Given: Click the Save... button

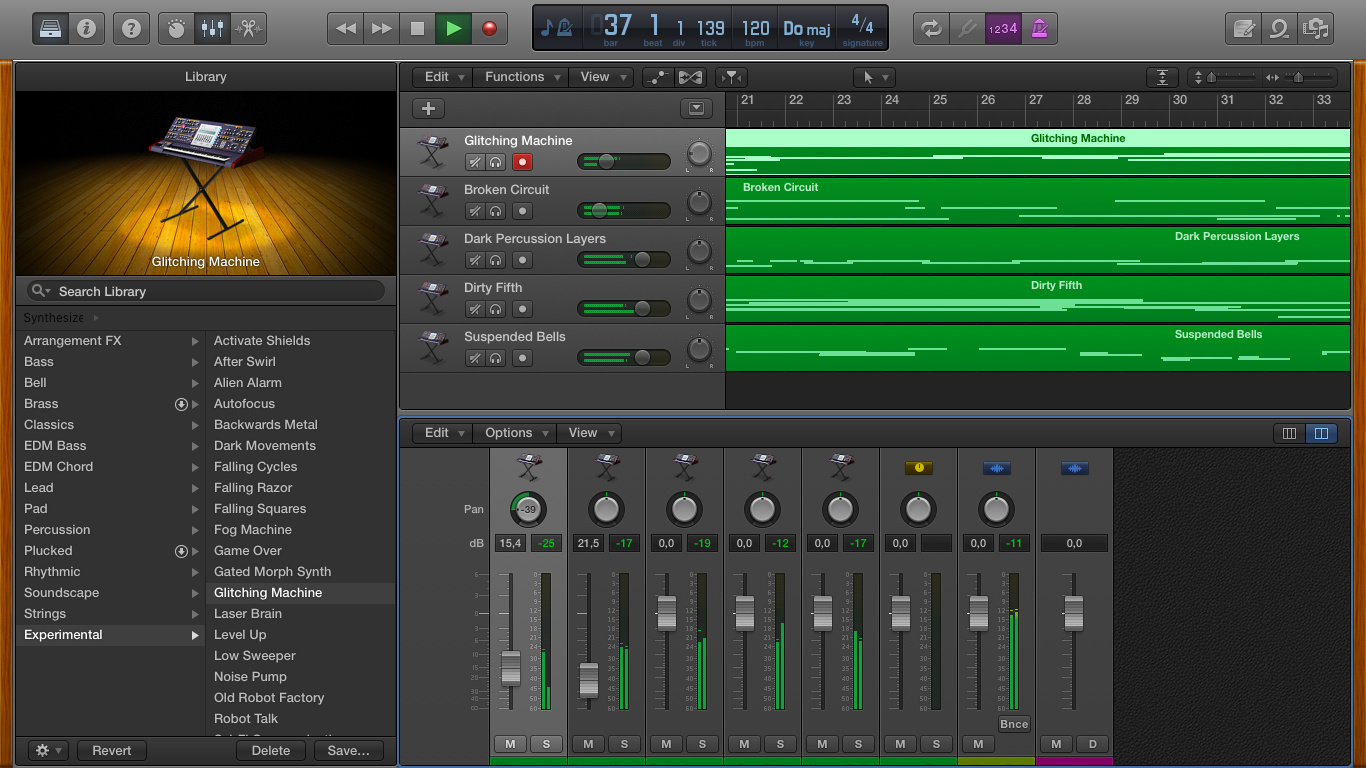Looking at the screenshot, I should (349, 750).
